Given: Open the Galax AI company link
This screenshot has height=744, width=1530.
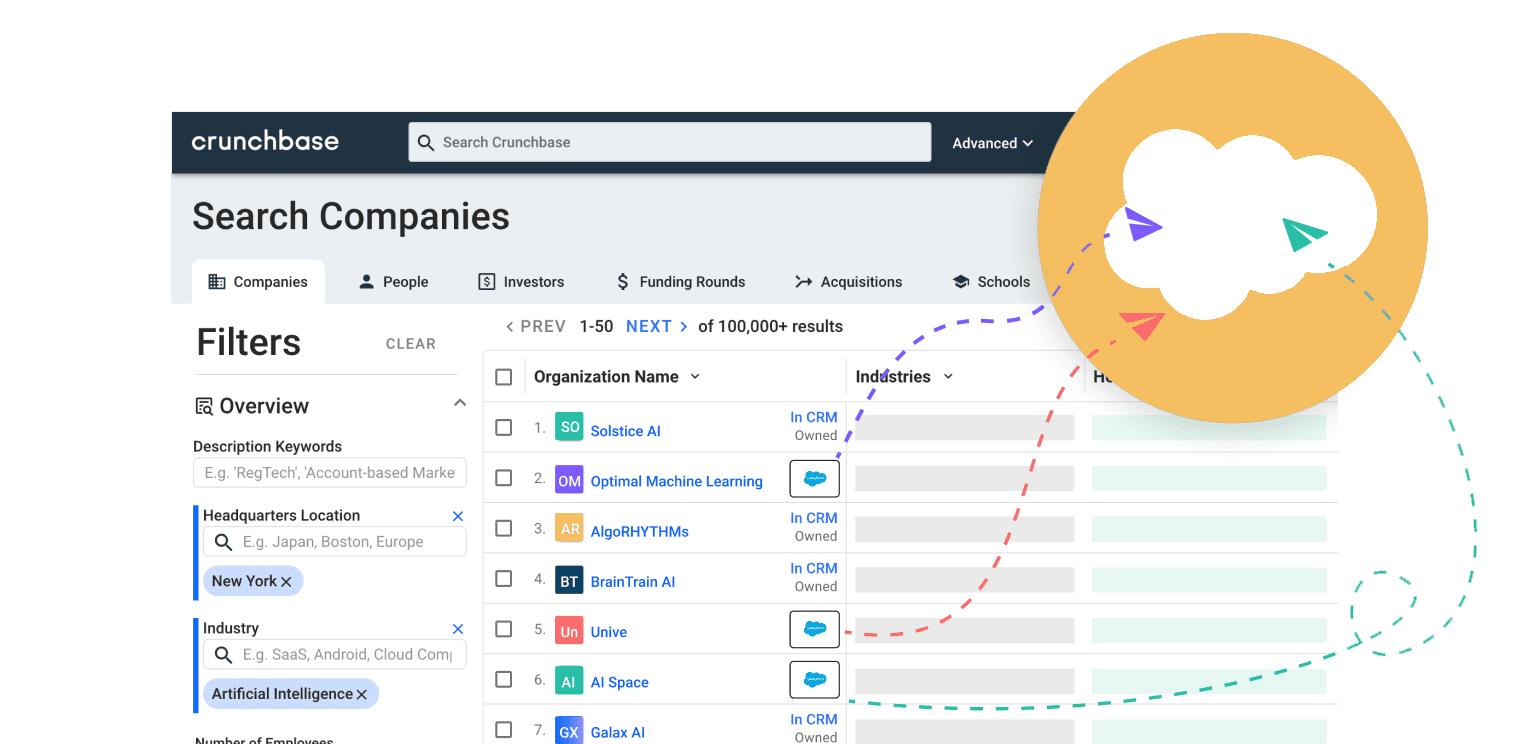Looking at the screenshot, I should 618,732.
